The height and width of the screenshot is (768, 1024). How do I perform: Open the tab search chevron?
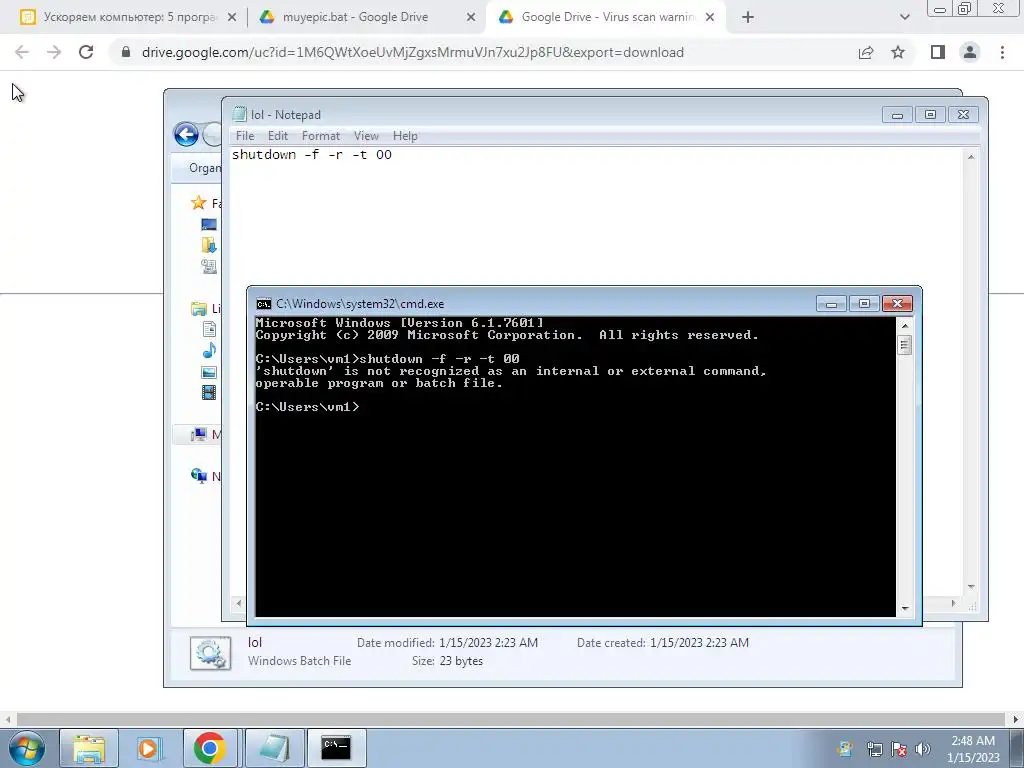pyautogui.click(x=904, y=18)
